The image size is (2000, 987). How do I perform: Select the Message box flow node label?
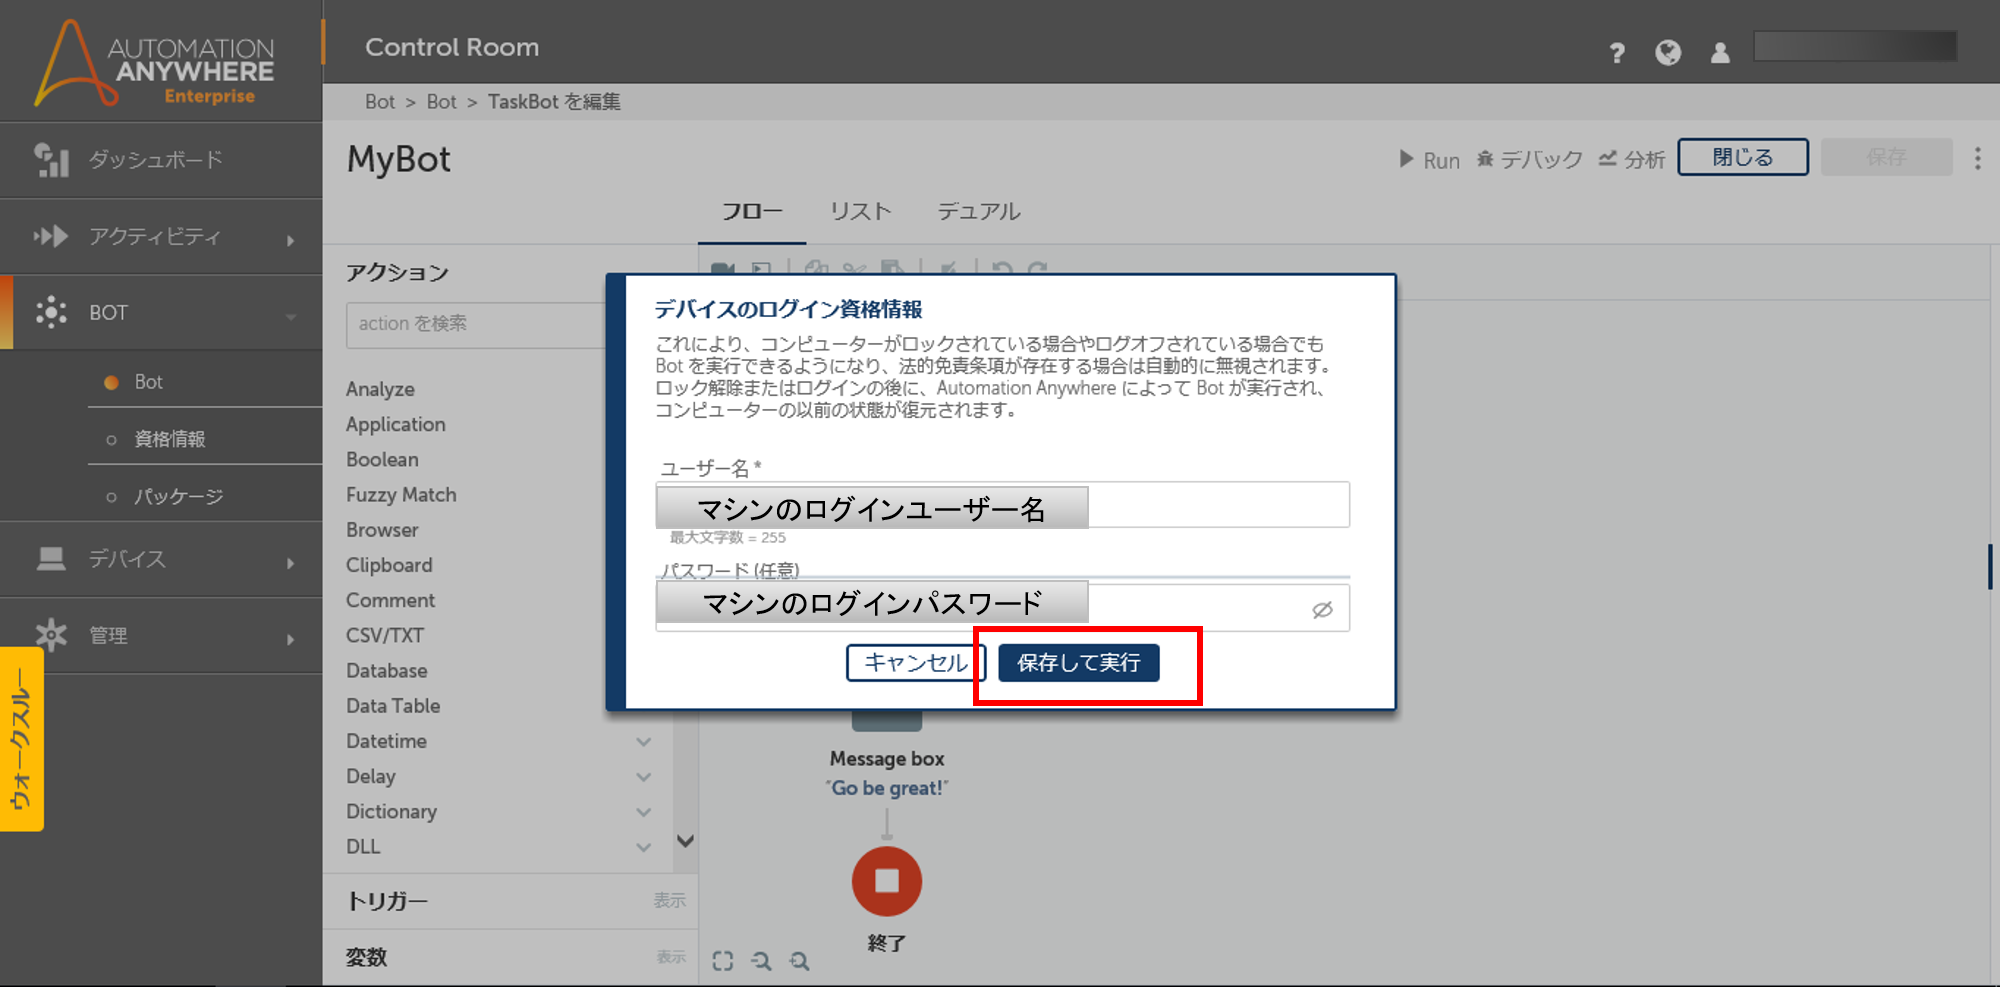pyautogui.click(x=886, y=759)
